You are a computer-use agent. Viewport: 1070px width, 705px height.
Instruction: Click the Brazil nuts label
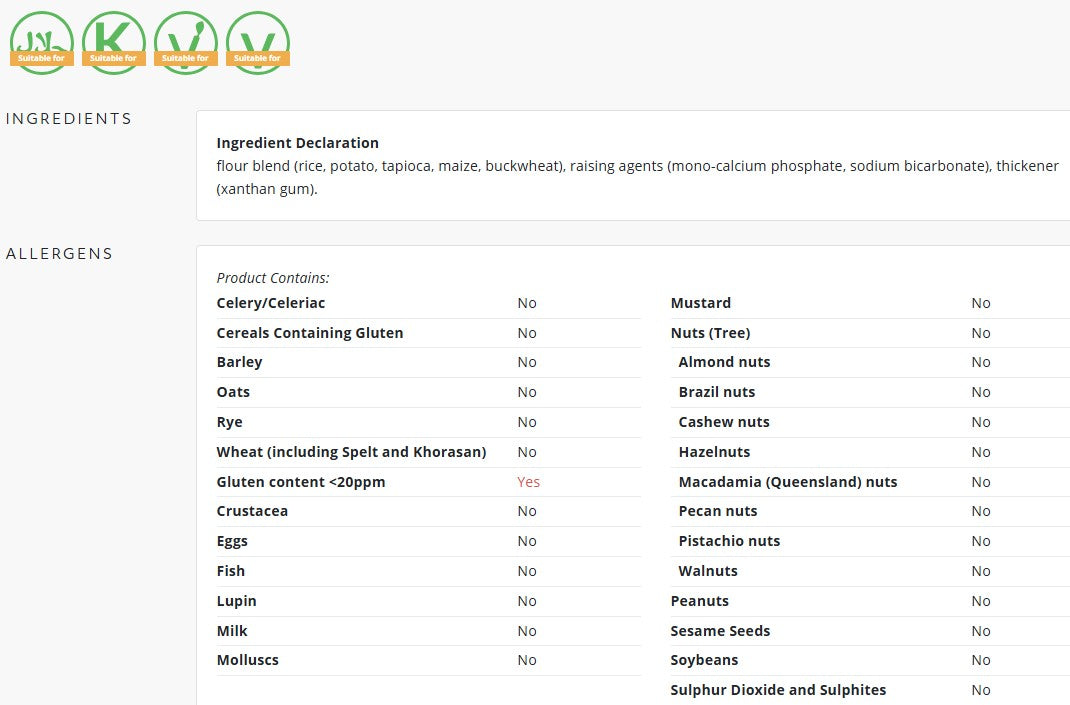click(x=717, y=392)
